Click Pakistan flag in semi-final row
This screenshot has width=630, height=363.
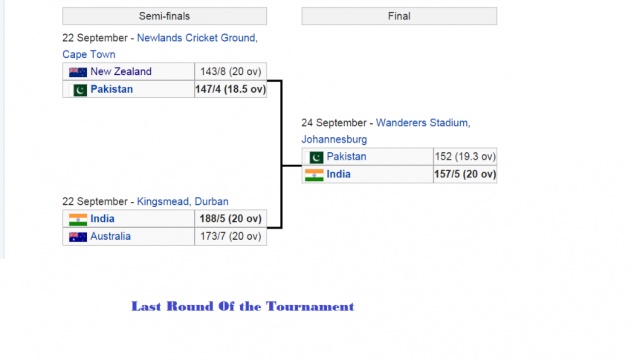click(80, 90)
